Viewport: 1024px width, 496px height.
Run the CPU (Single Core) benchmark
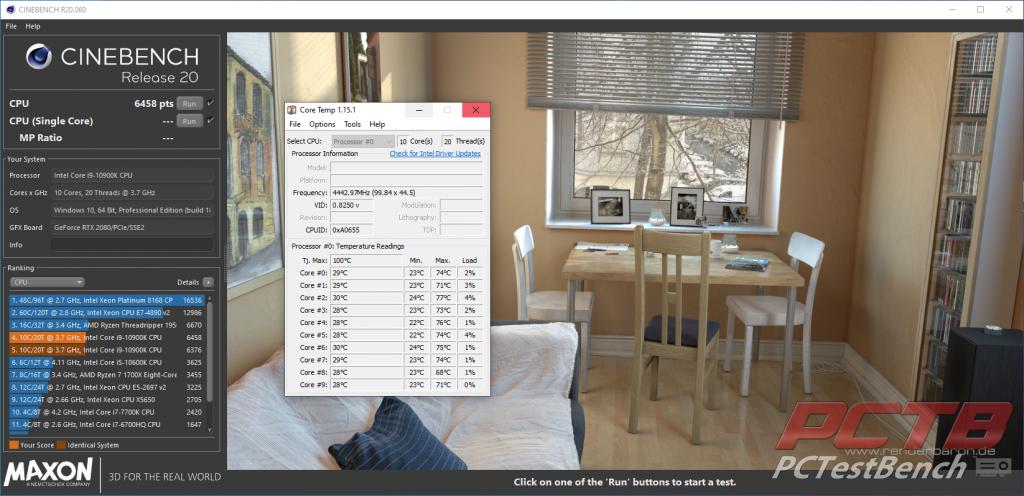(189, 121)
